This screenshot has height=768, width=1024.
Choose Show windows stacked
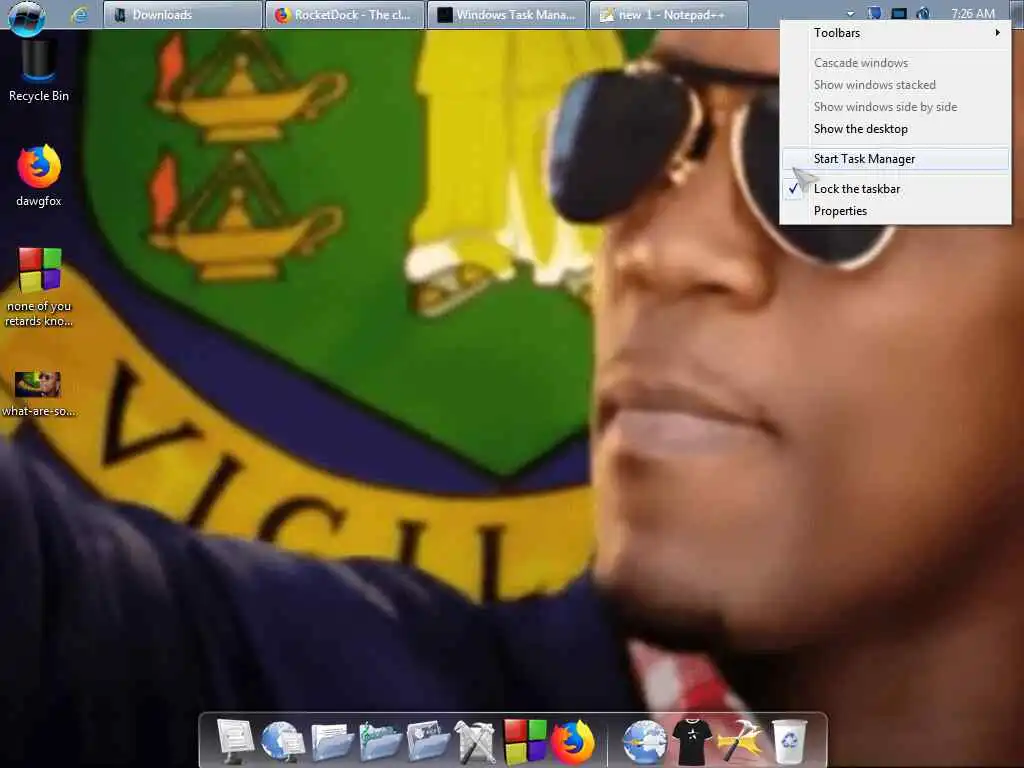coord(895,85)
